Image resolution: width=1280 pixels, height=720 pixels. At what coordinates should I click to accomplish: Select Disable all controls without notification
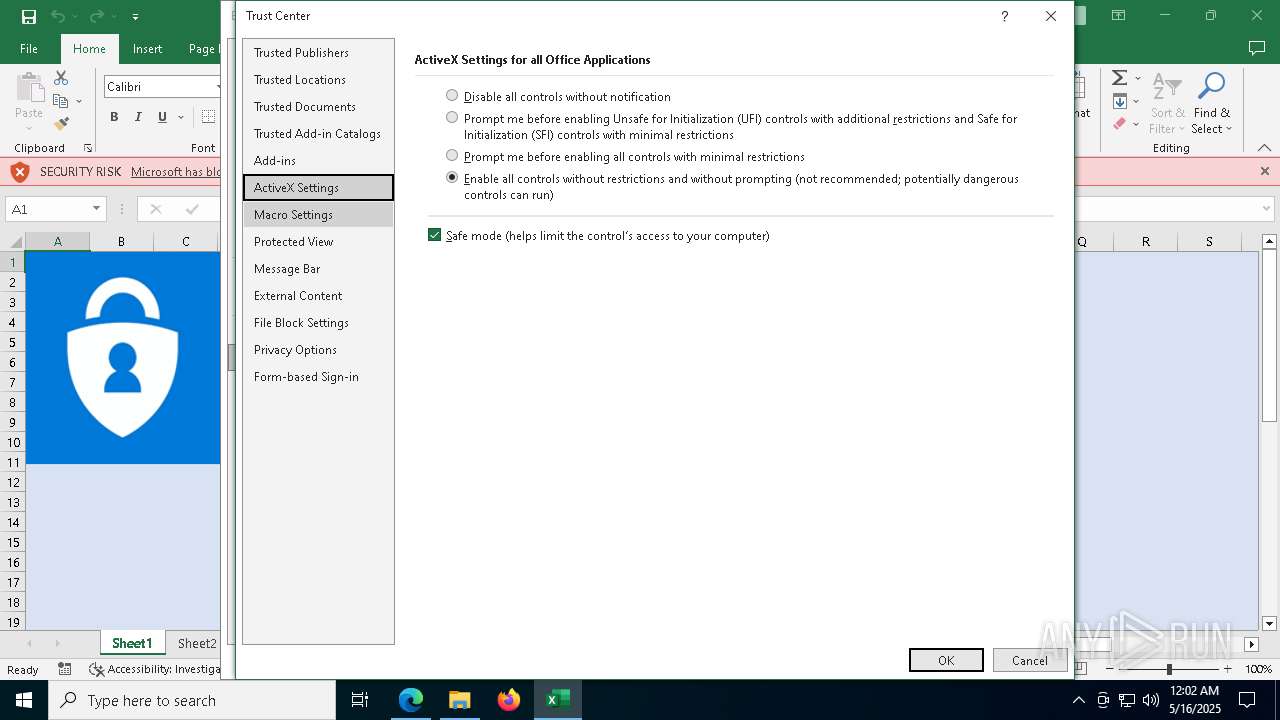pos(452,96)
